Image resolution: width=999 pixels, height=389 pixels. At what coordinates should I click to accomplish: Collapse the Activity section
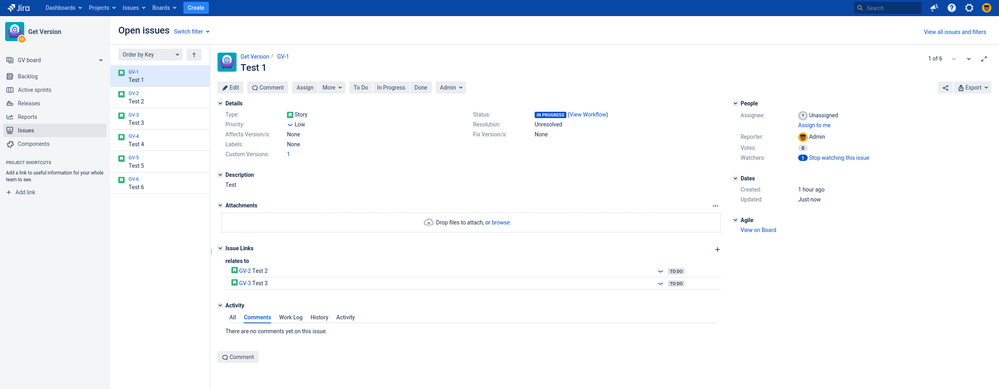coord(220,306)
